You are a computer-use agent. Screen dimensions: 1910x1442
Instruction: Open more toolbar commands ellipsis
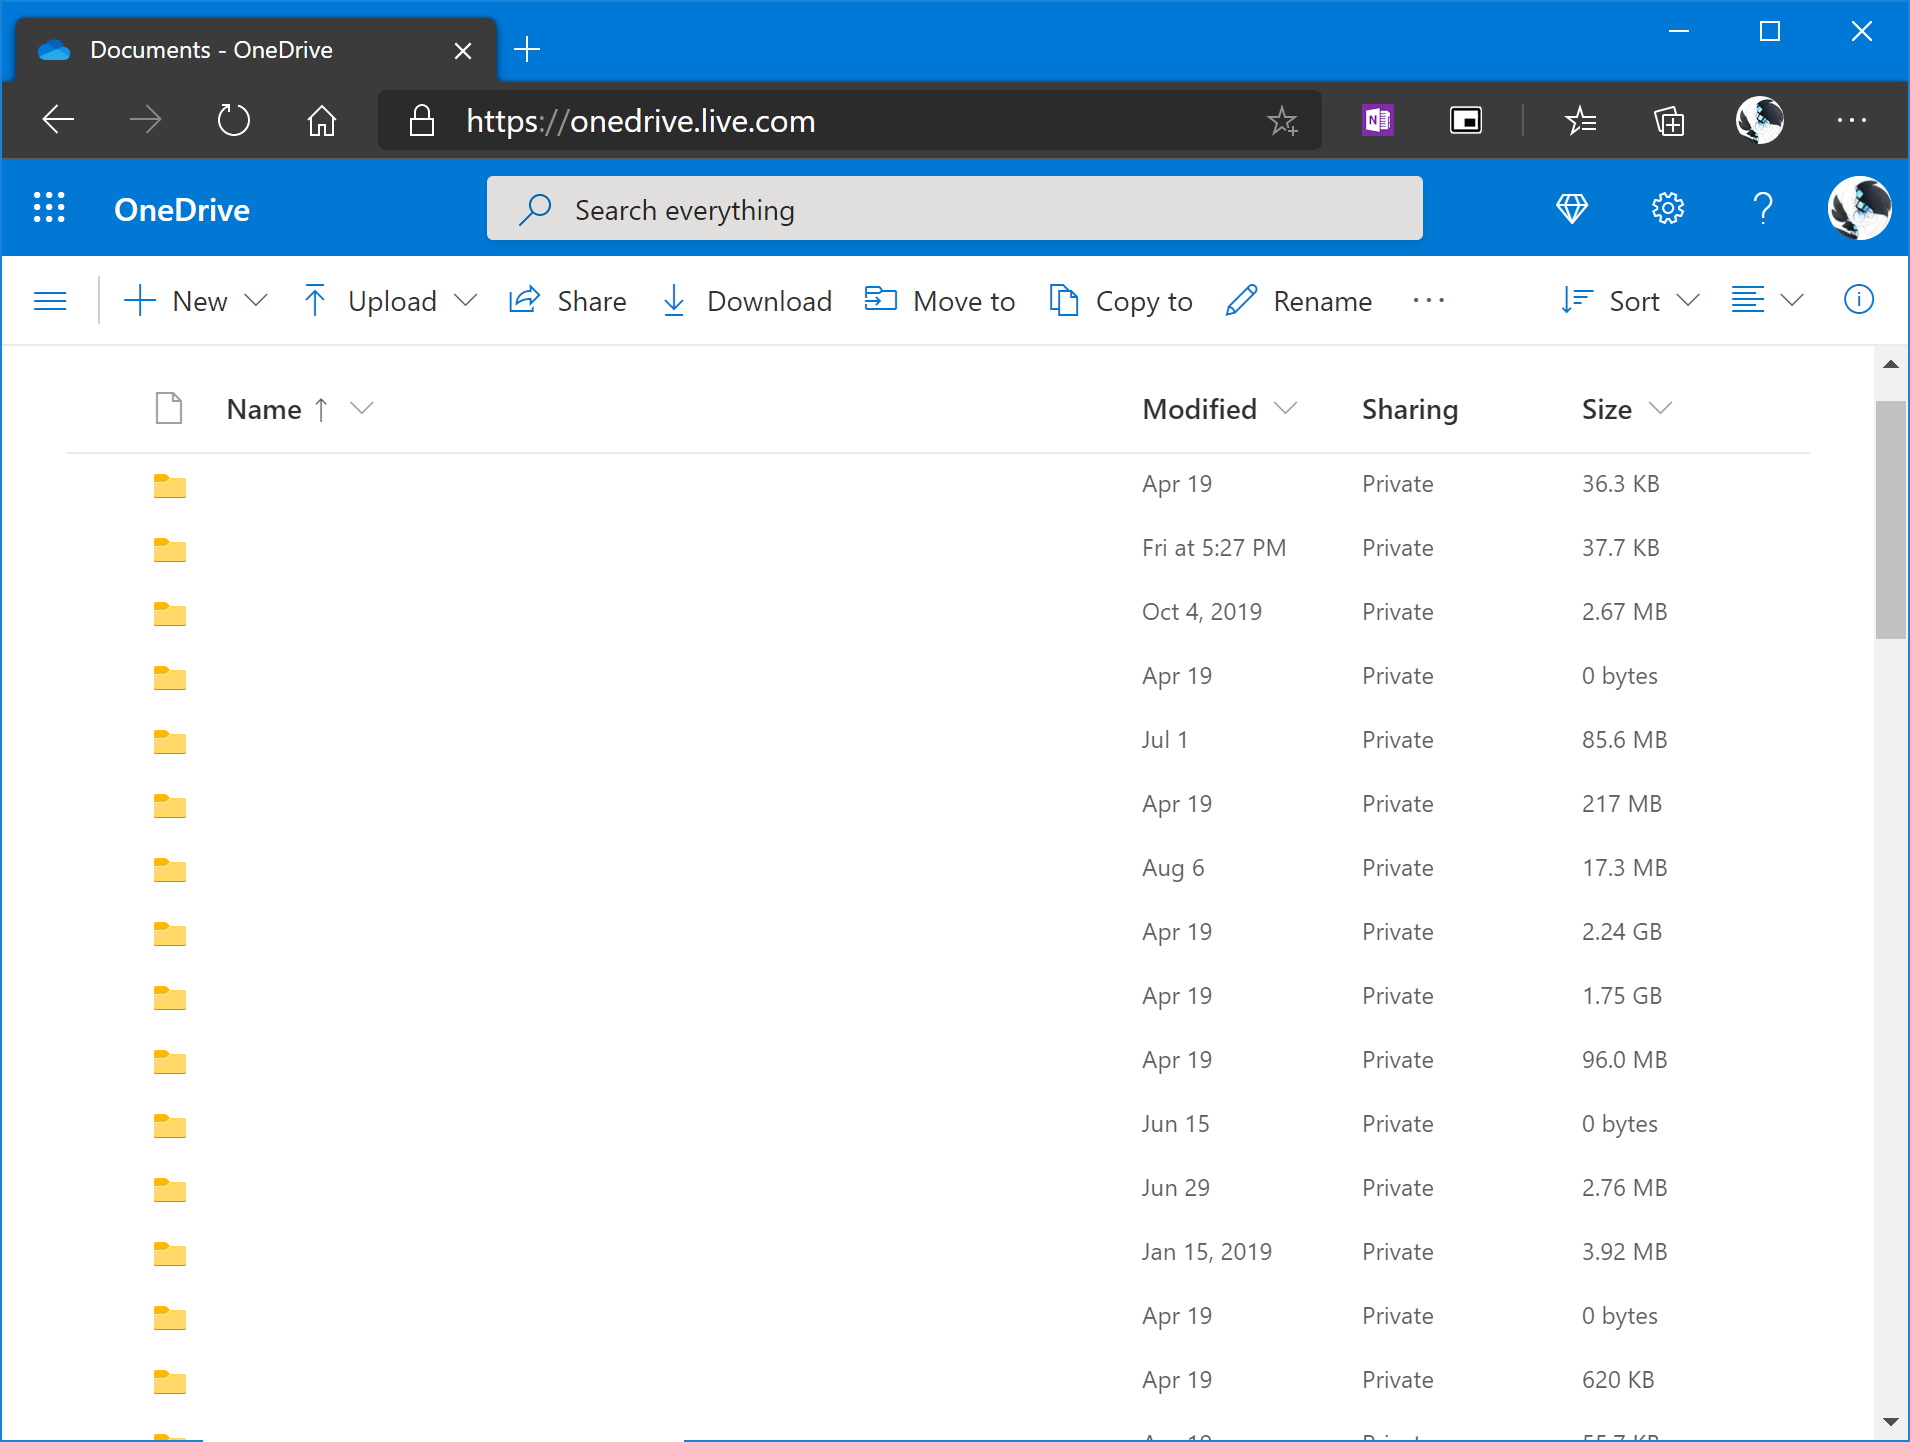(1428, 301)
